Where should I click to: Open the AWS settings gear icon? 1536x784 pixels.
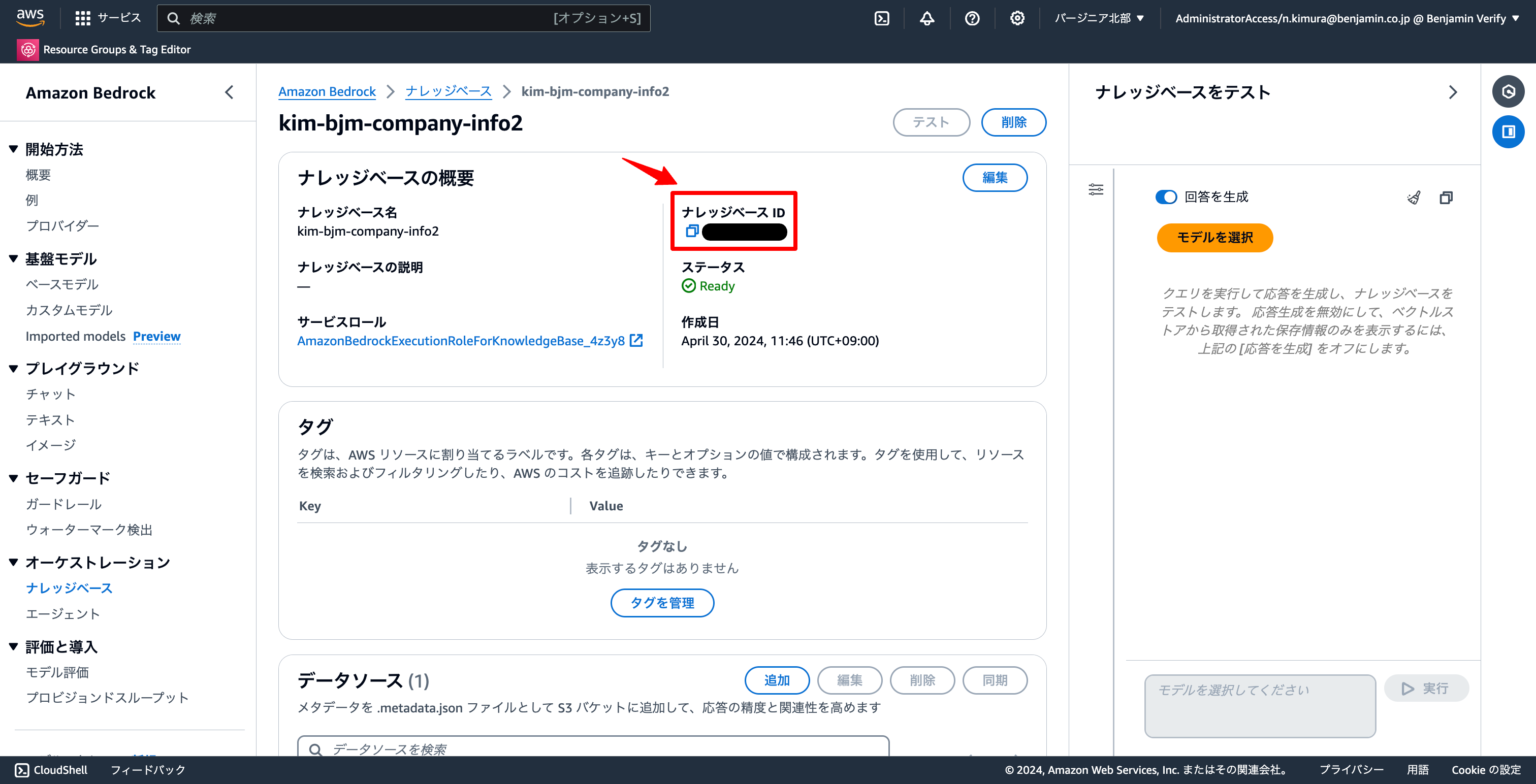[x=1017, y=18]
